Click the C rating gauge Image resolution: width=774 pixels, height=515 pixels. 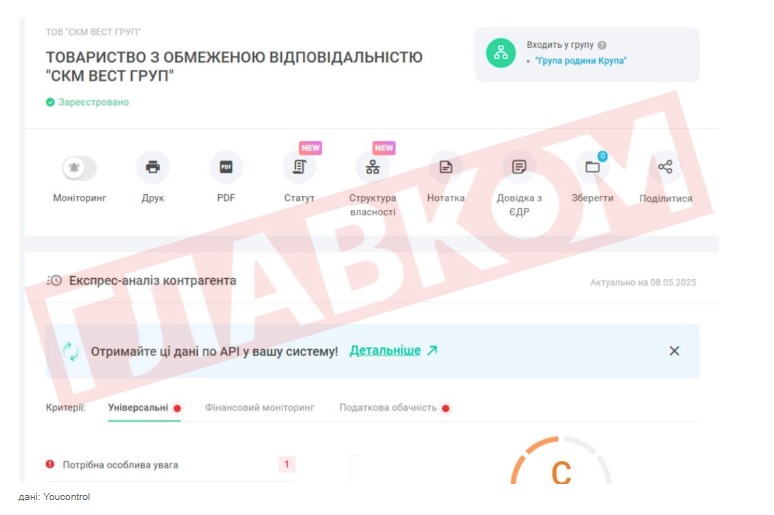(561, 462)
